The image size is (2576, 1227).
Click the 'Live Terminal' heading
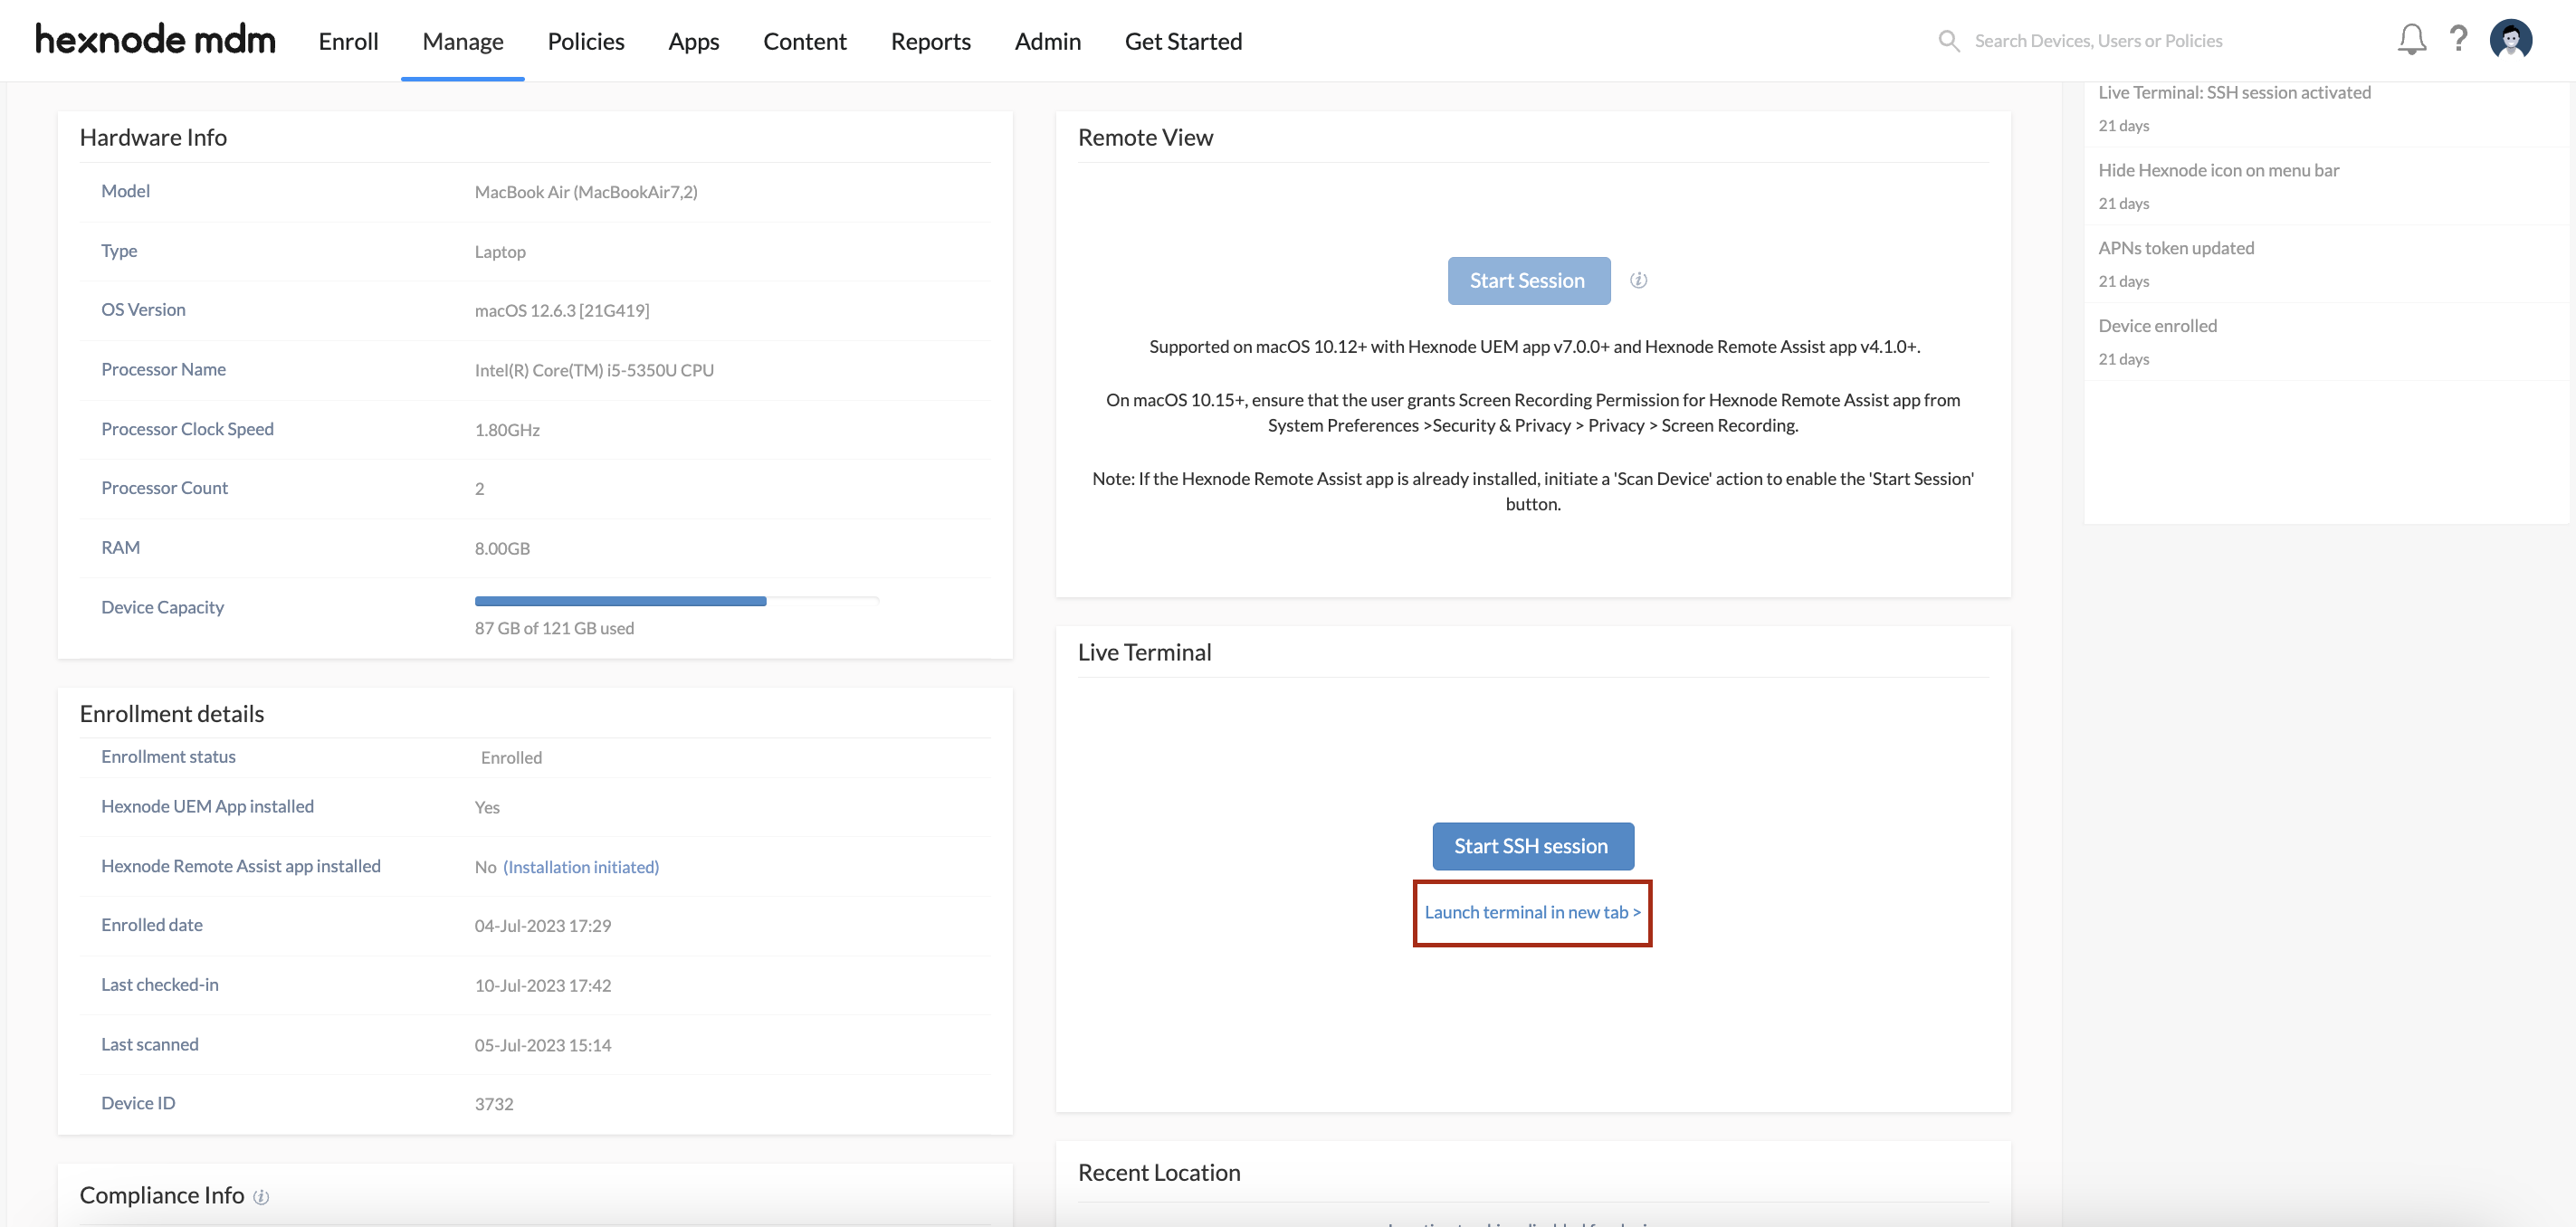click(x=1144, y=652)
